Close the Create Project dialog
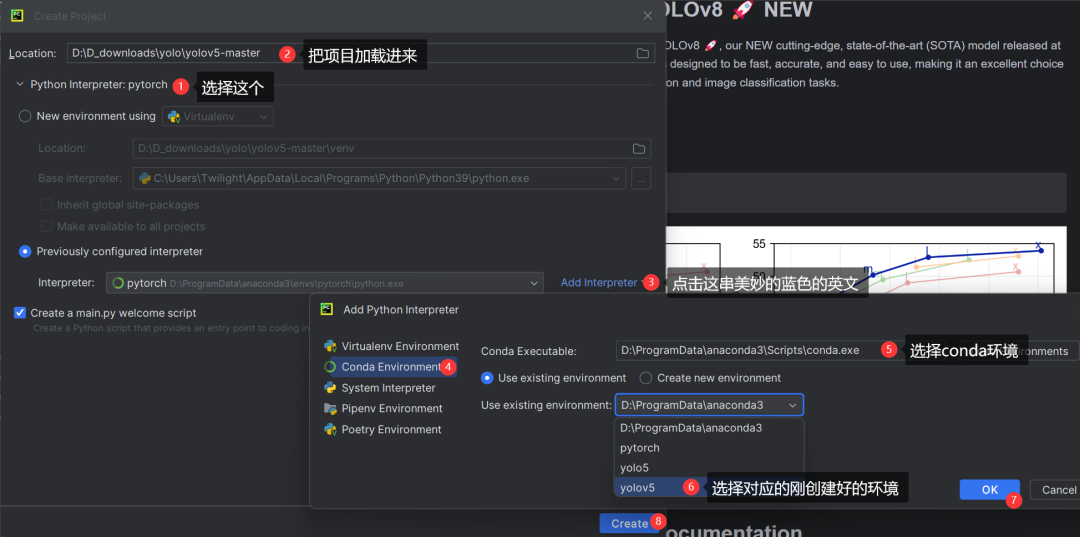Viewport: 1080px width, 537px height. pyautogui.click(x=647, y=15)
